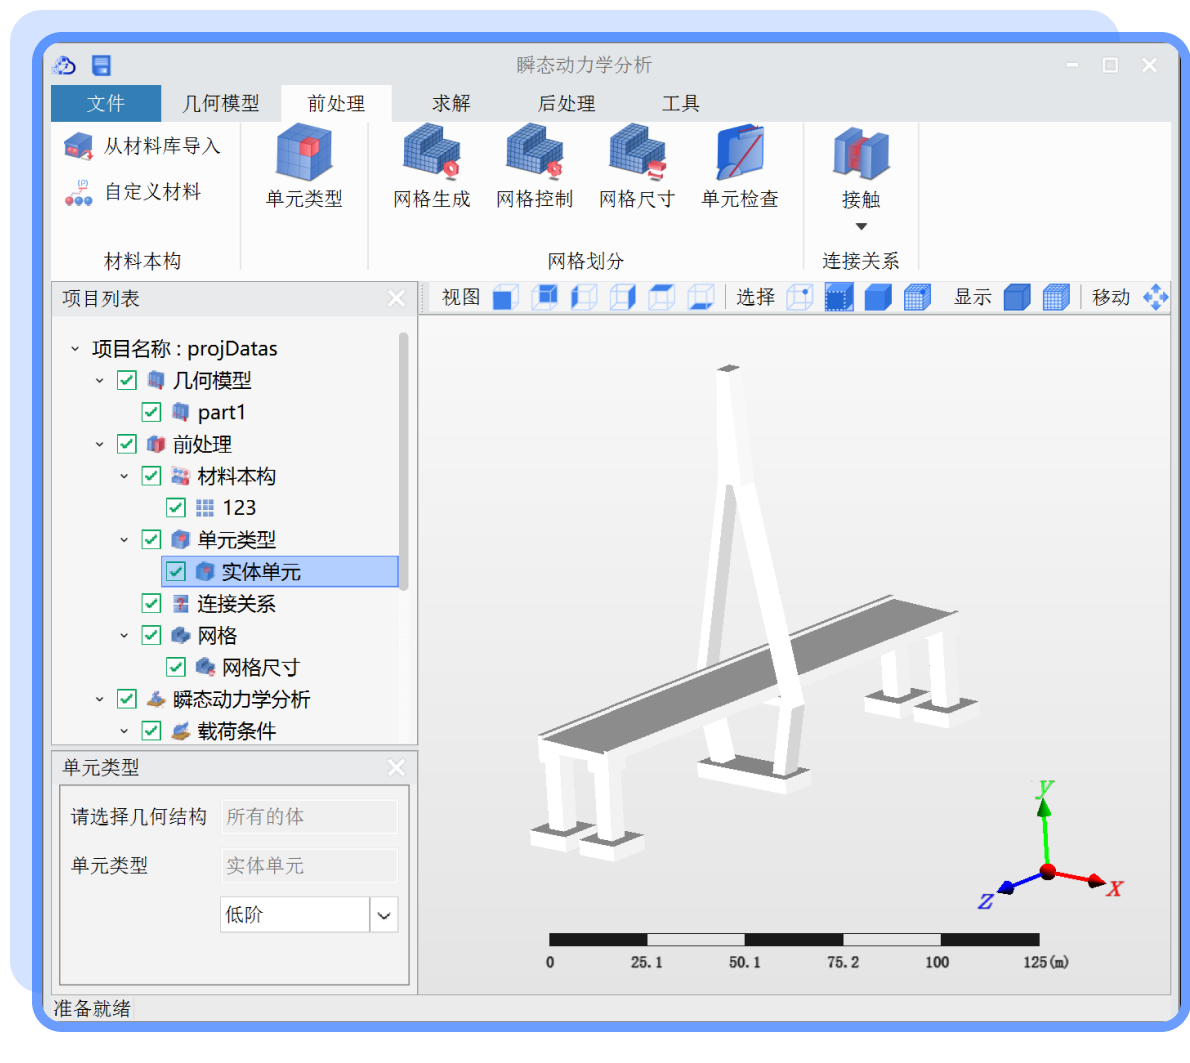Collapse the 材料本构 tree node
This screenshot has height=1063, width=1190.
(124, 476)
